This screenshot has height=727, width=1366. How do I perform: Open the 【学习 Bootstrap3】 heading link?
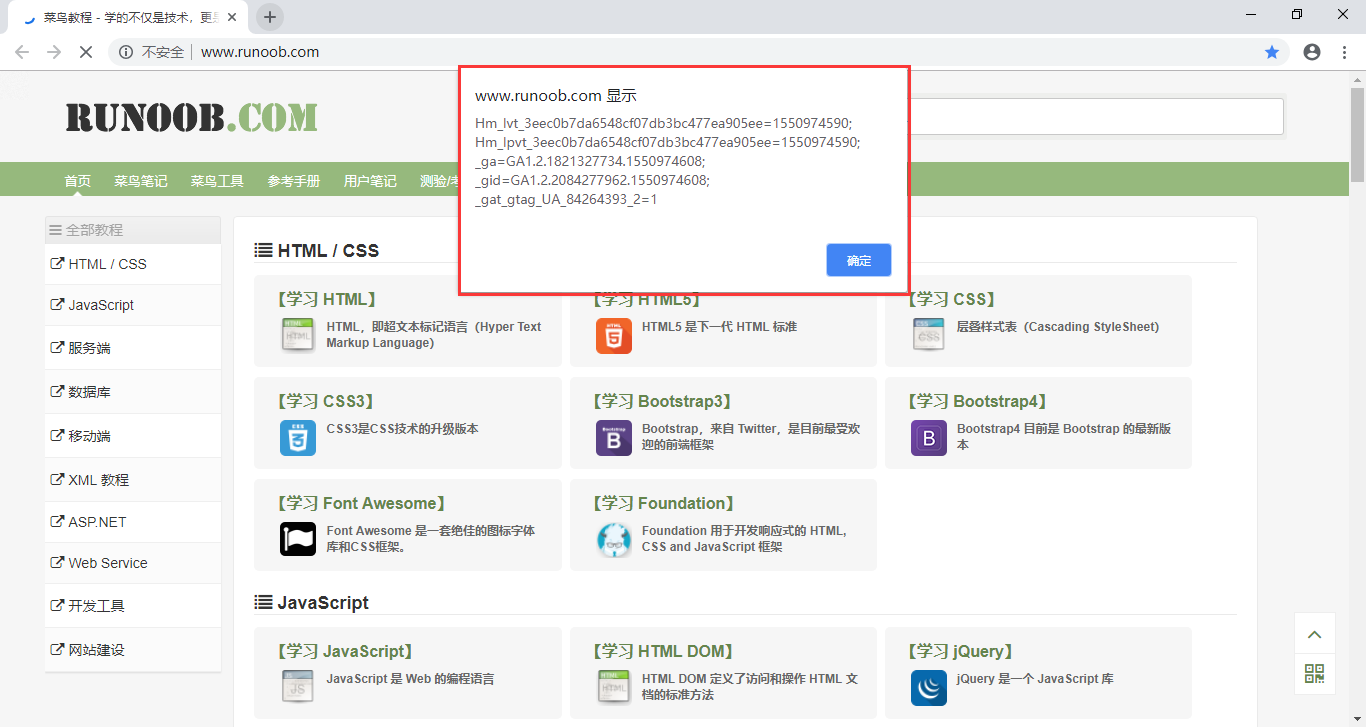661,401
